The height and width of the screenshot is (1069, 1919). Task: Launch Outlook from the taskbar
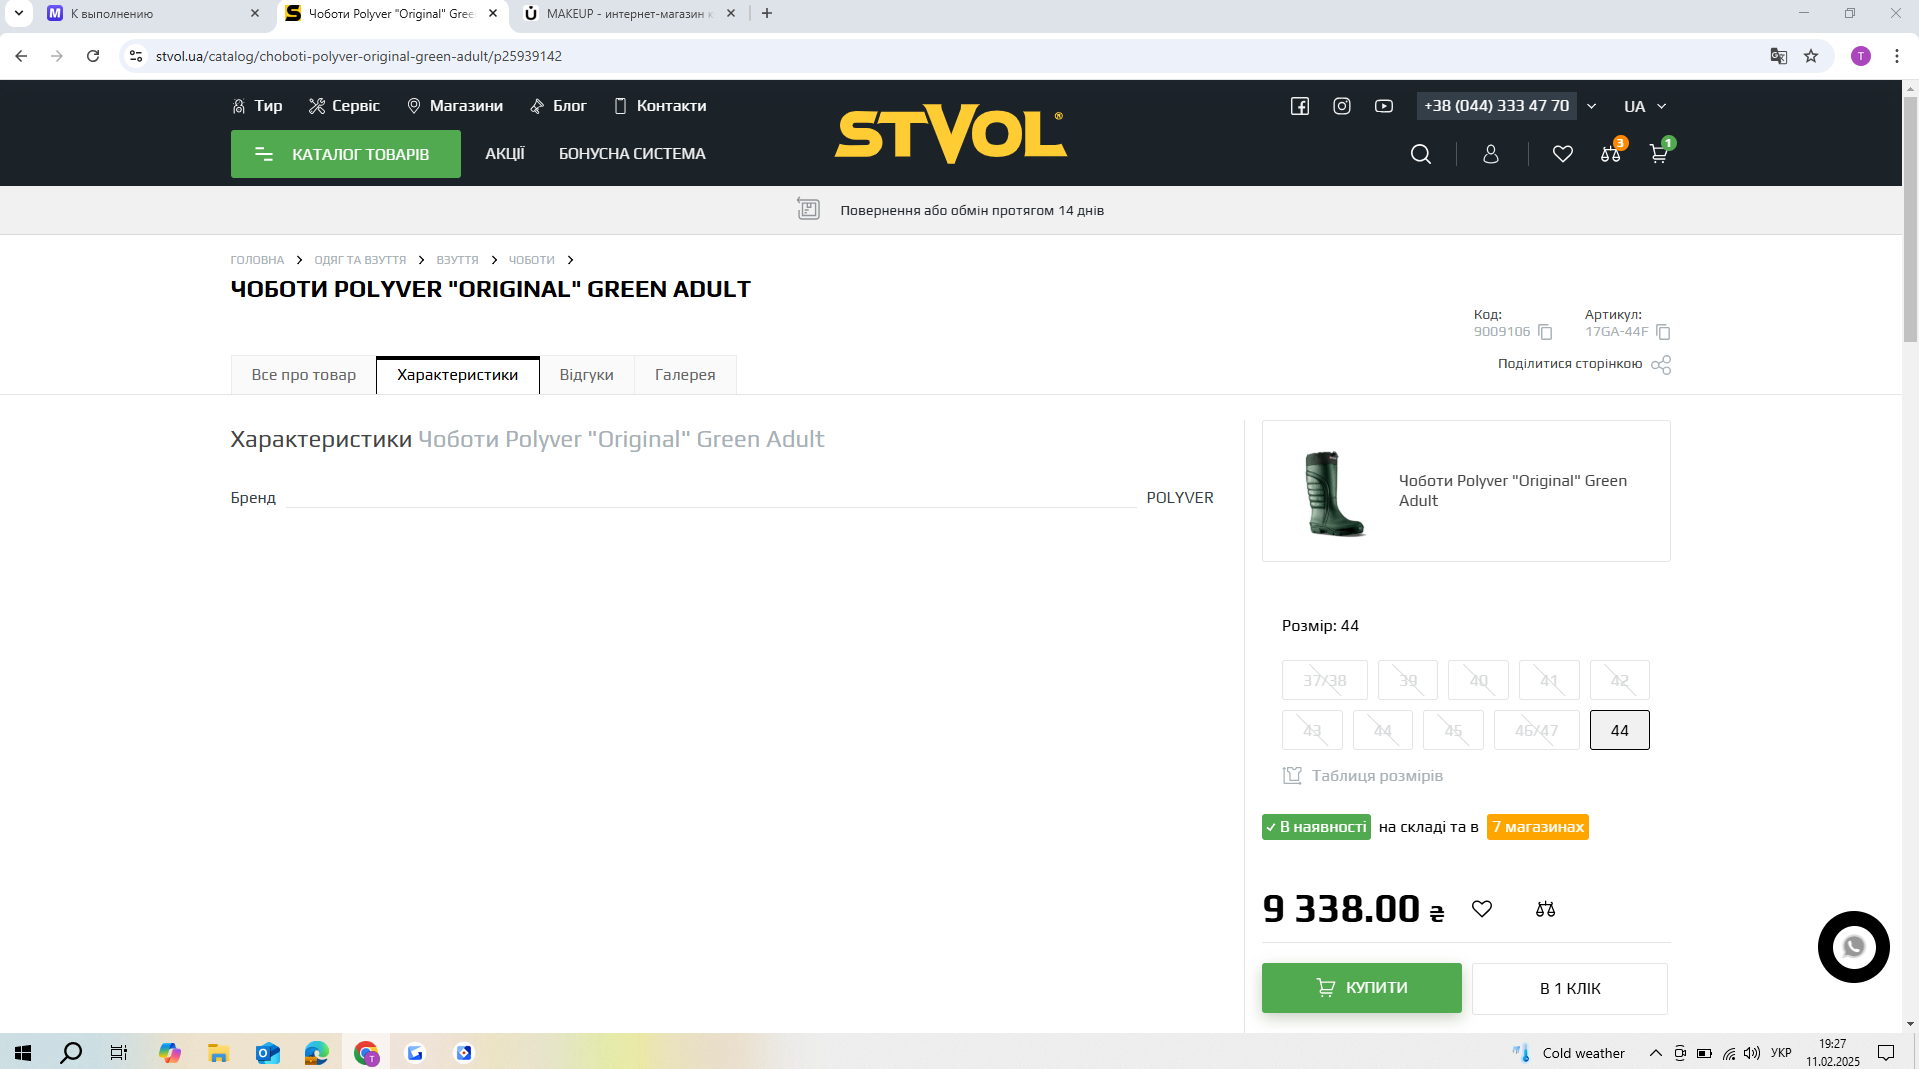[x=267, y=1053]
